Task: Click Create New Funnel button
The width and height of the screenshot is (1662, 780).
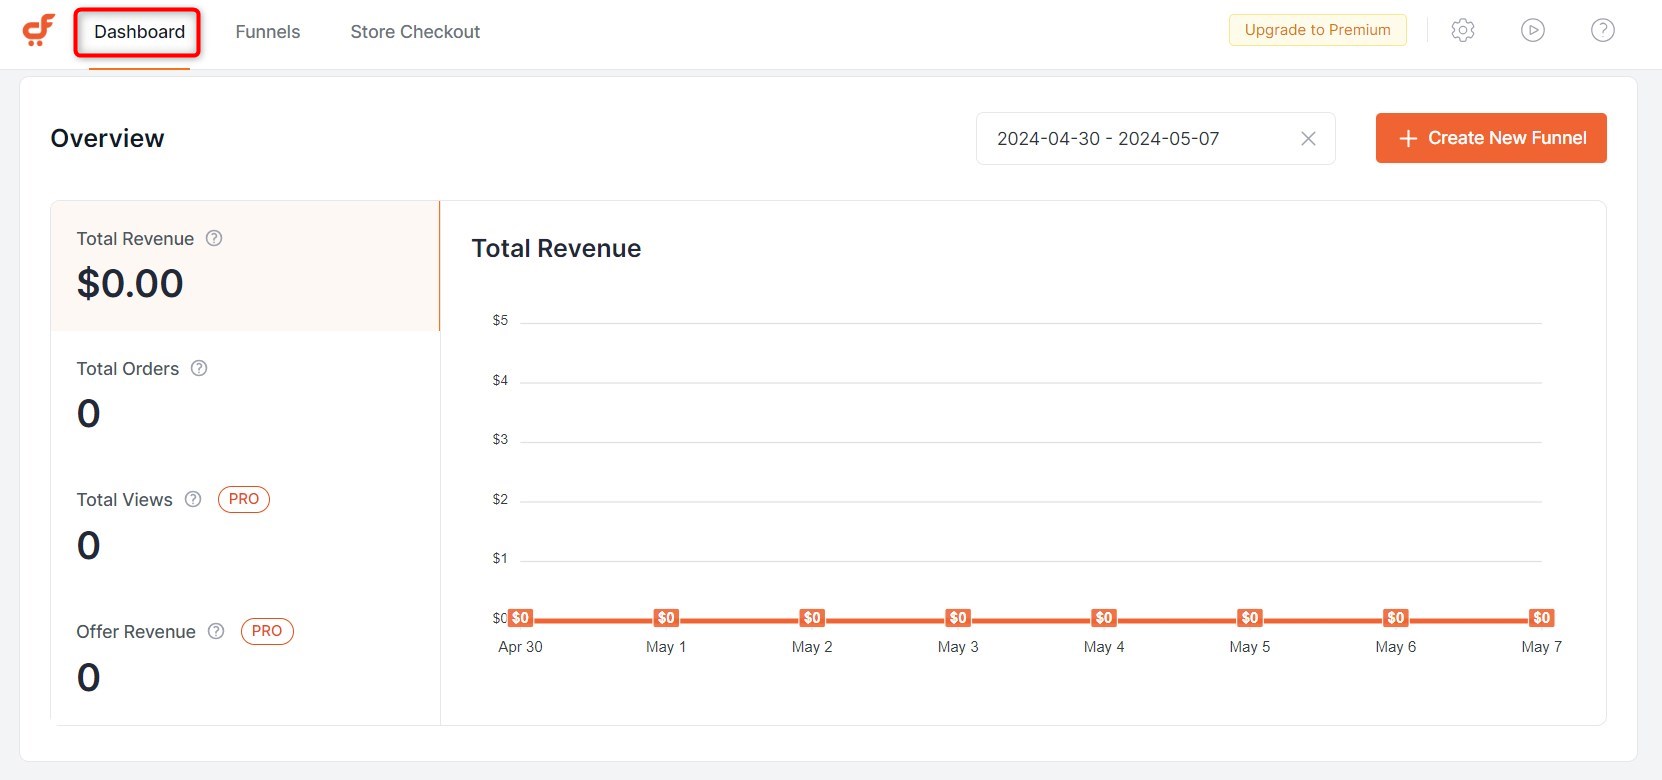Action: click(x=1491, y=138)
